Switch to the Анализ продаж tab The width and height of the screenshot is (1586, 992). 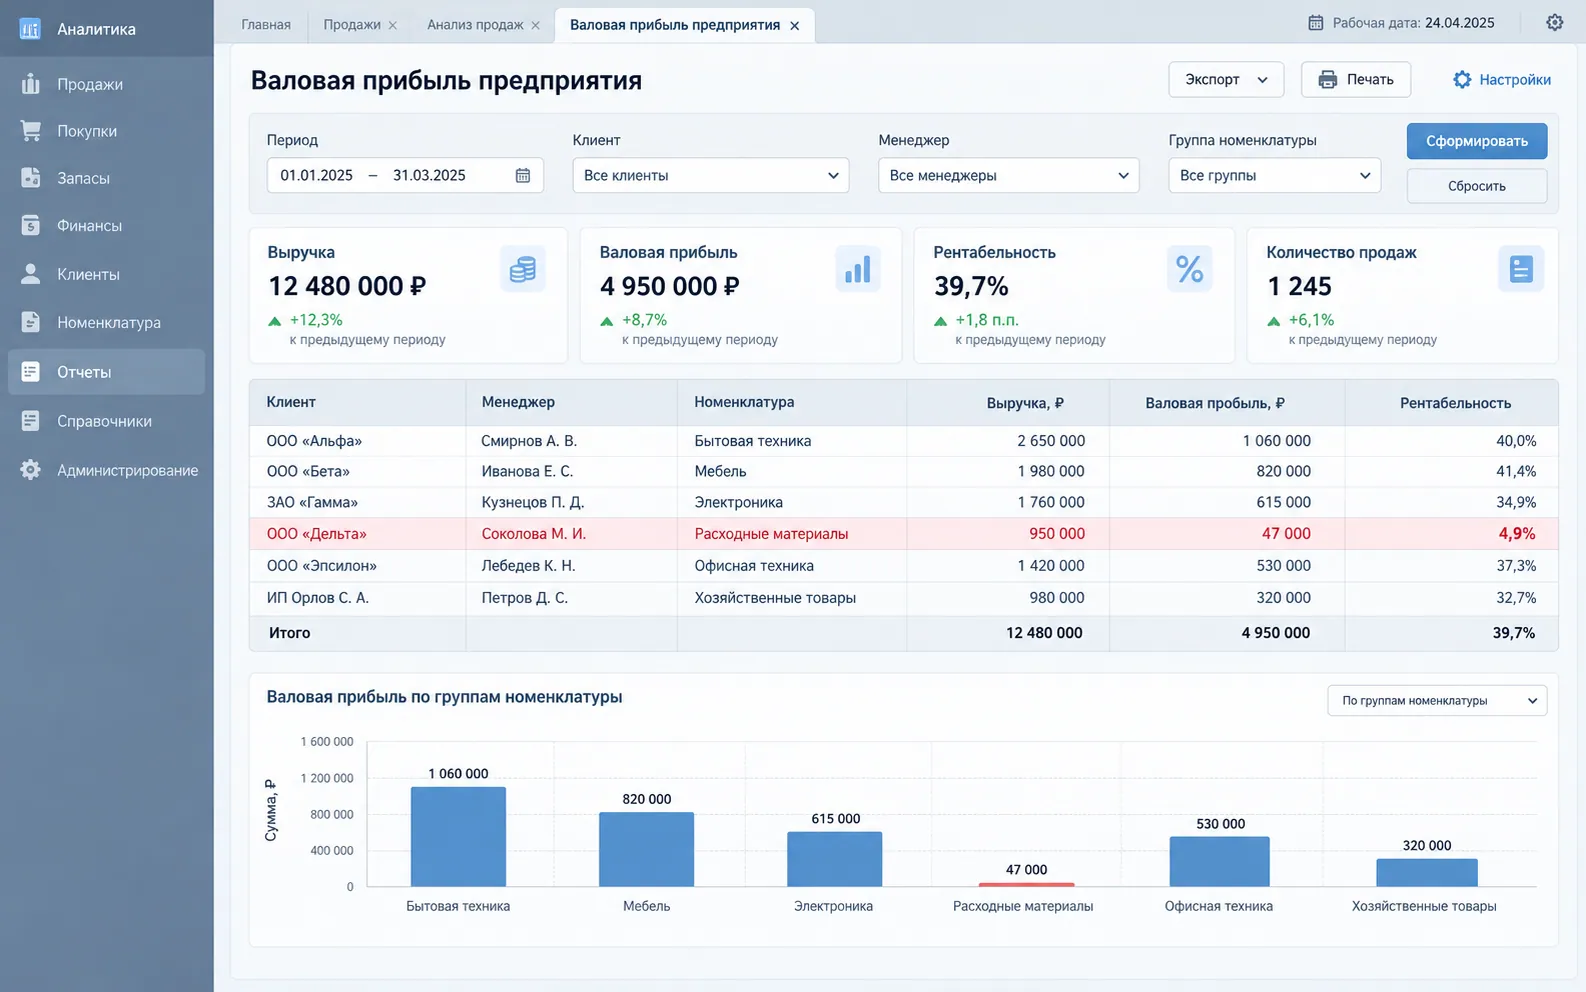[475, 25]
